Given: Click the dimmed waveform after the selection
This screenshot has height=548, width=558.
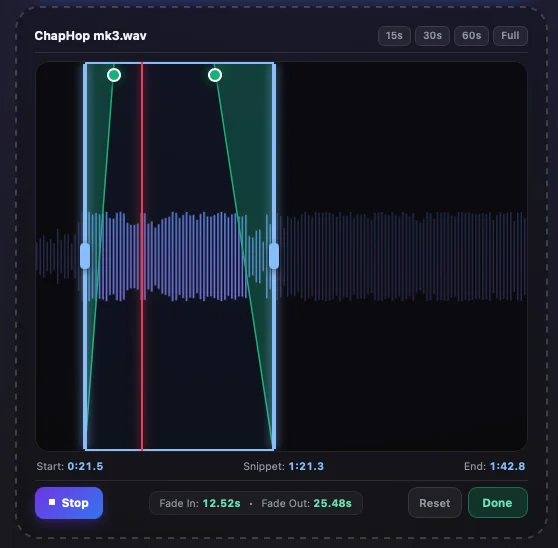Looking at the screenshot, I should click(402, 256).
